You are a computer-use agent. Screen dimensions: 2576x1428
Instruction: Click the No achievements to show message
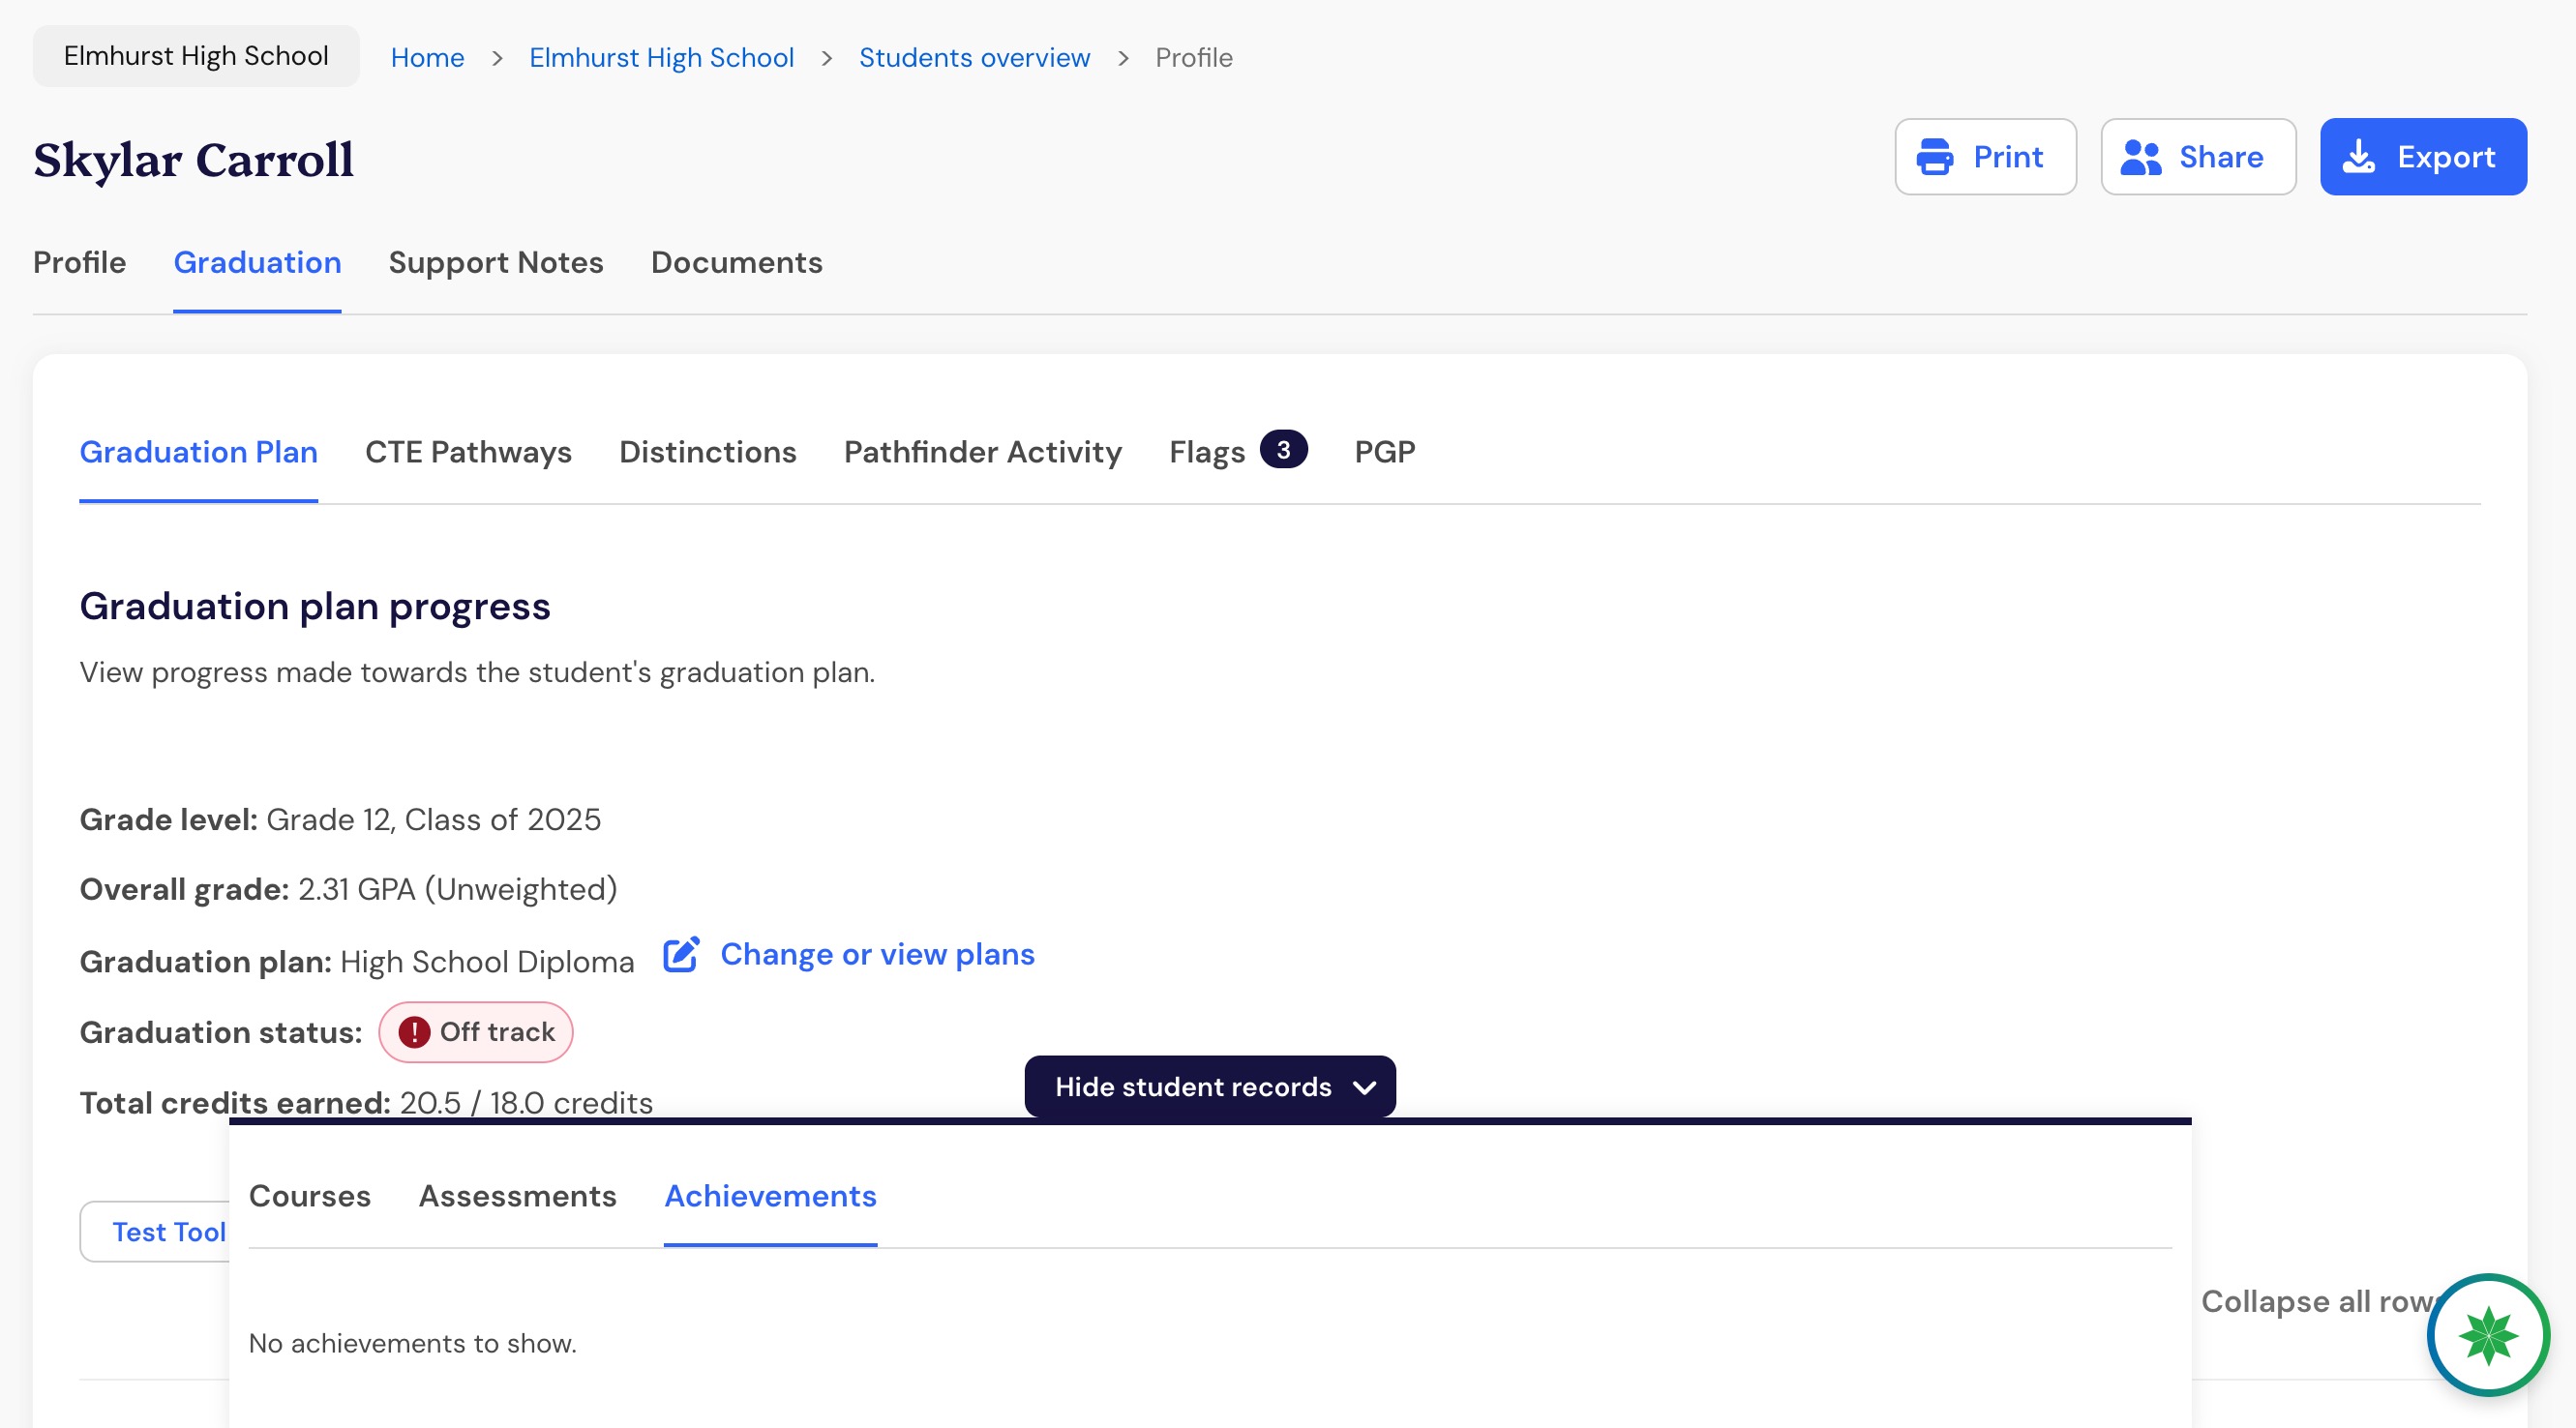pos(413,1343)
